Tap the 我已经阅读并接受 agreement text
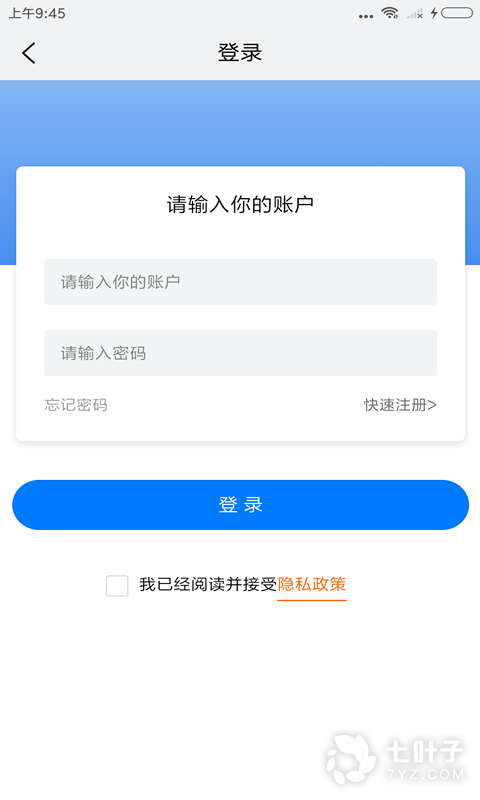Viewport: 480px width, 800px height. point(208,585)
